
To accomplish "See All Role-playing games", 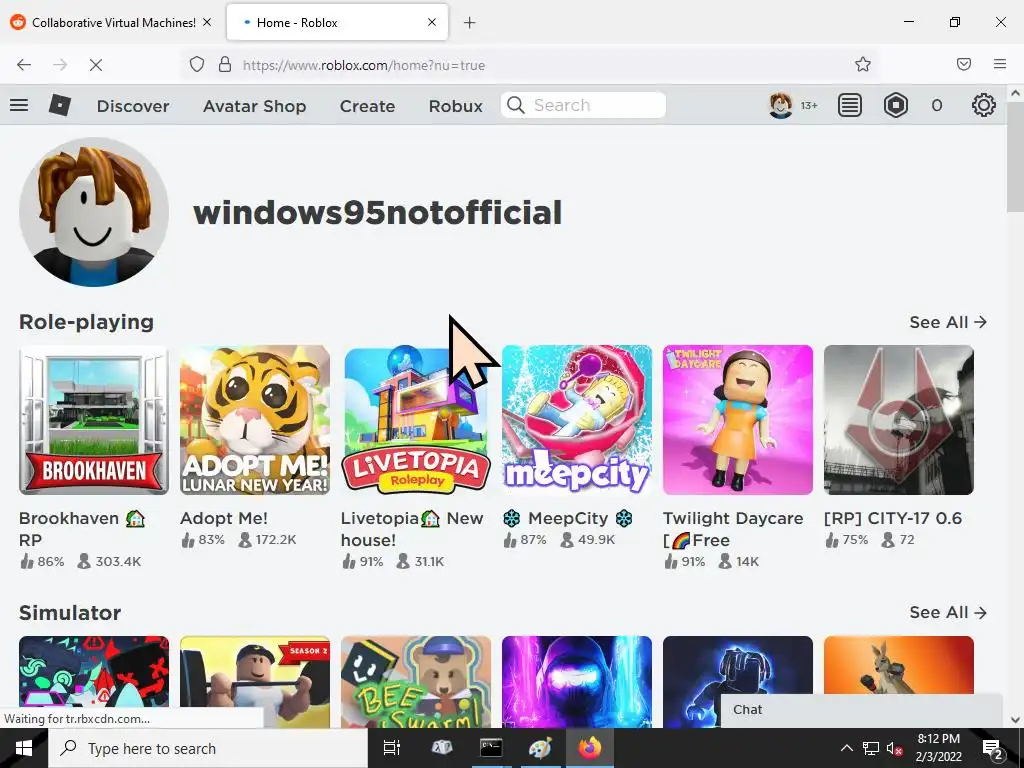I will point(948,322).
